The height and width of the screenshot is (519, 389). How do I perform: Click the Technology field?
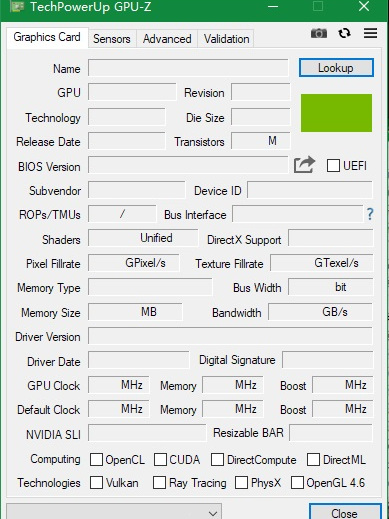tap(127, 117)
